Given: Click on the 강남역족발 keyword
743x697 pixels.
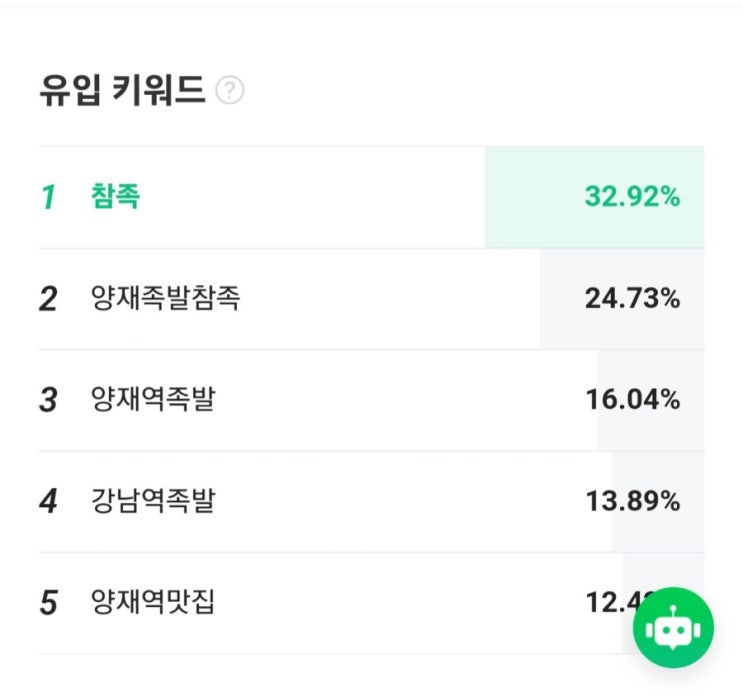Looking at the screenshot, I should click(x=152, y=501).
